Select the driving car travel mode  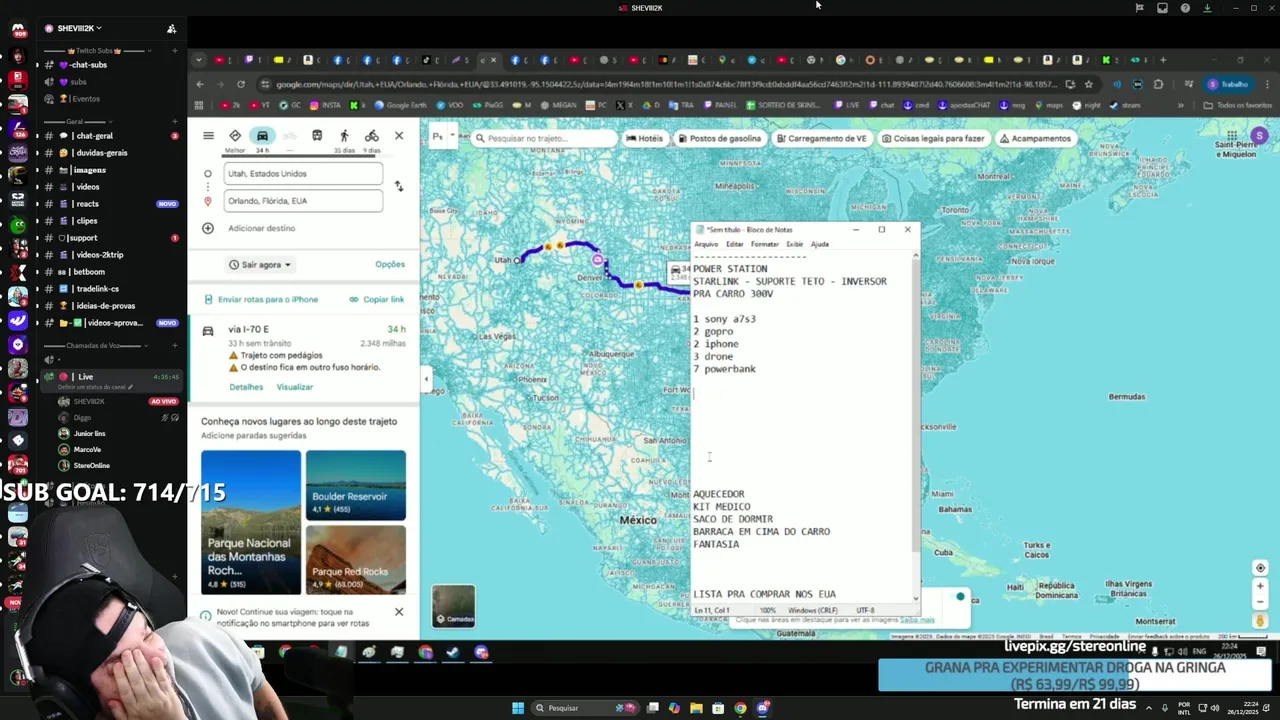click(x=262, y=136)
